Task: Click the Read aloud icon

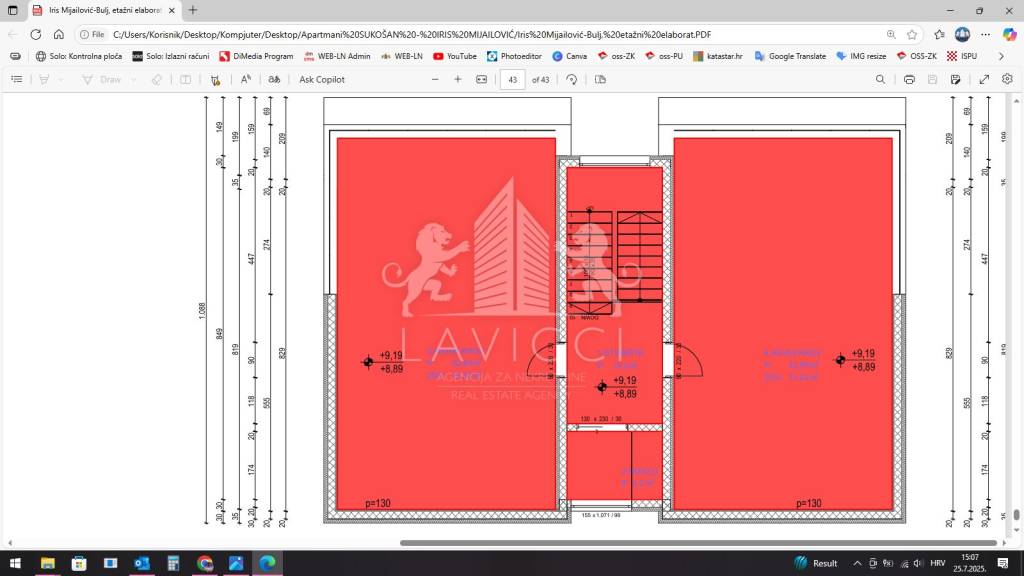Action: (x=246, y=80)
